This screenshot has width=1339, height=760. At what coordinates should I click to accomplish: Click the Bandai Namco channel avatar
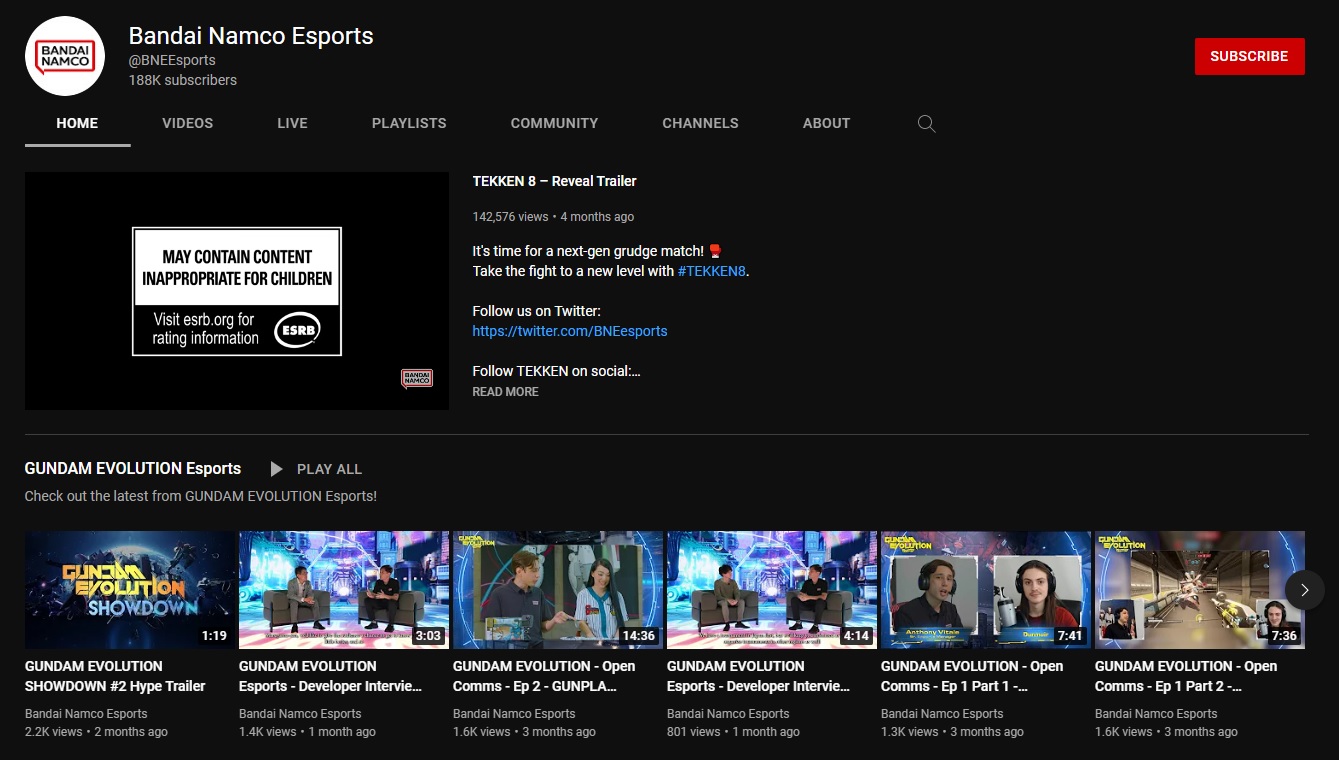pos(65,56)
